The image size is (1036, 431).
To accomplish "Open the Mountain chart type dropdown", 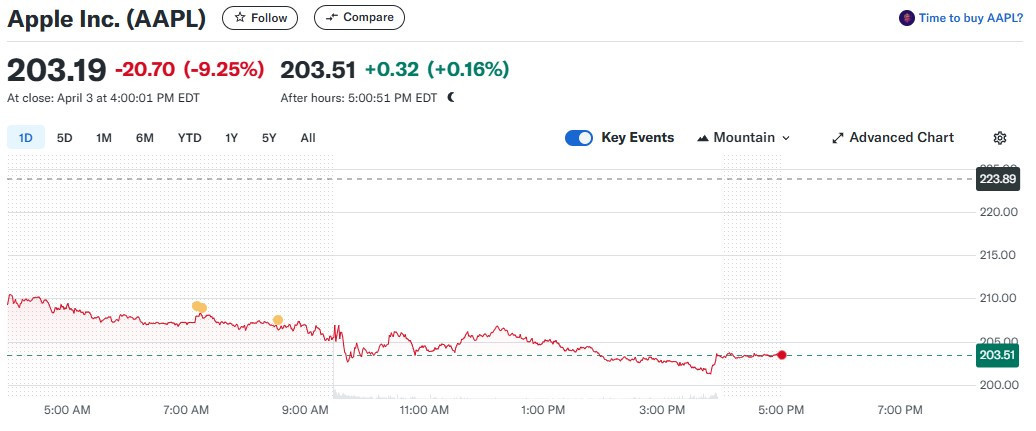I will pyautogui.click(x=743, y=138).
